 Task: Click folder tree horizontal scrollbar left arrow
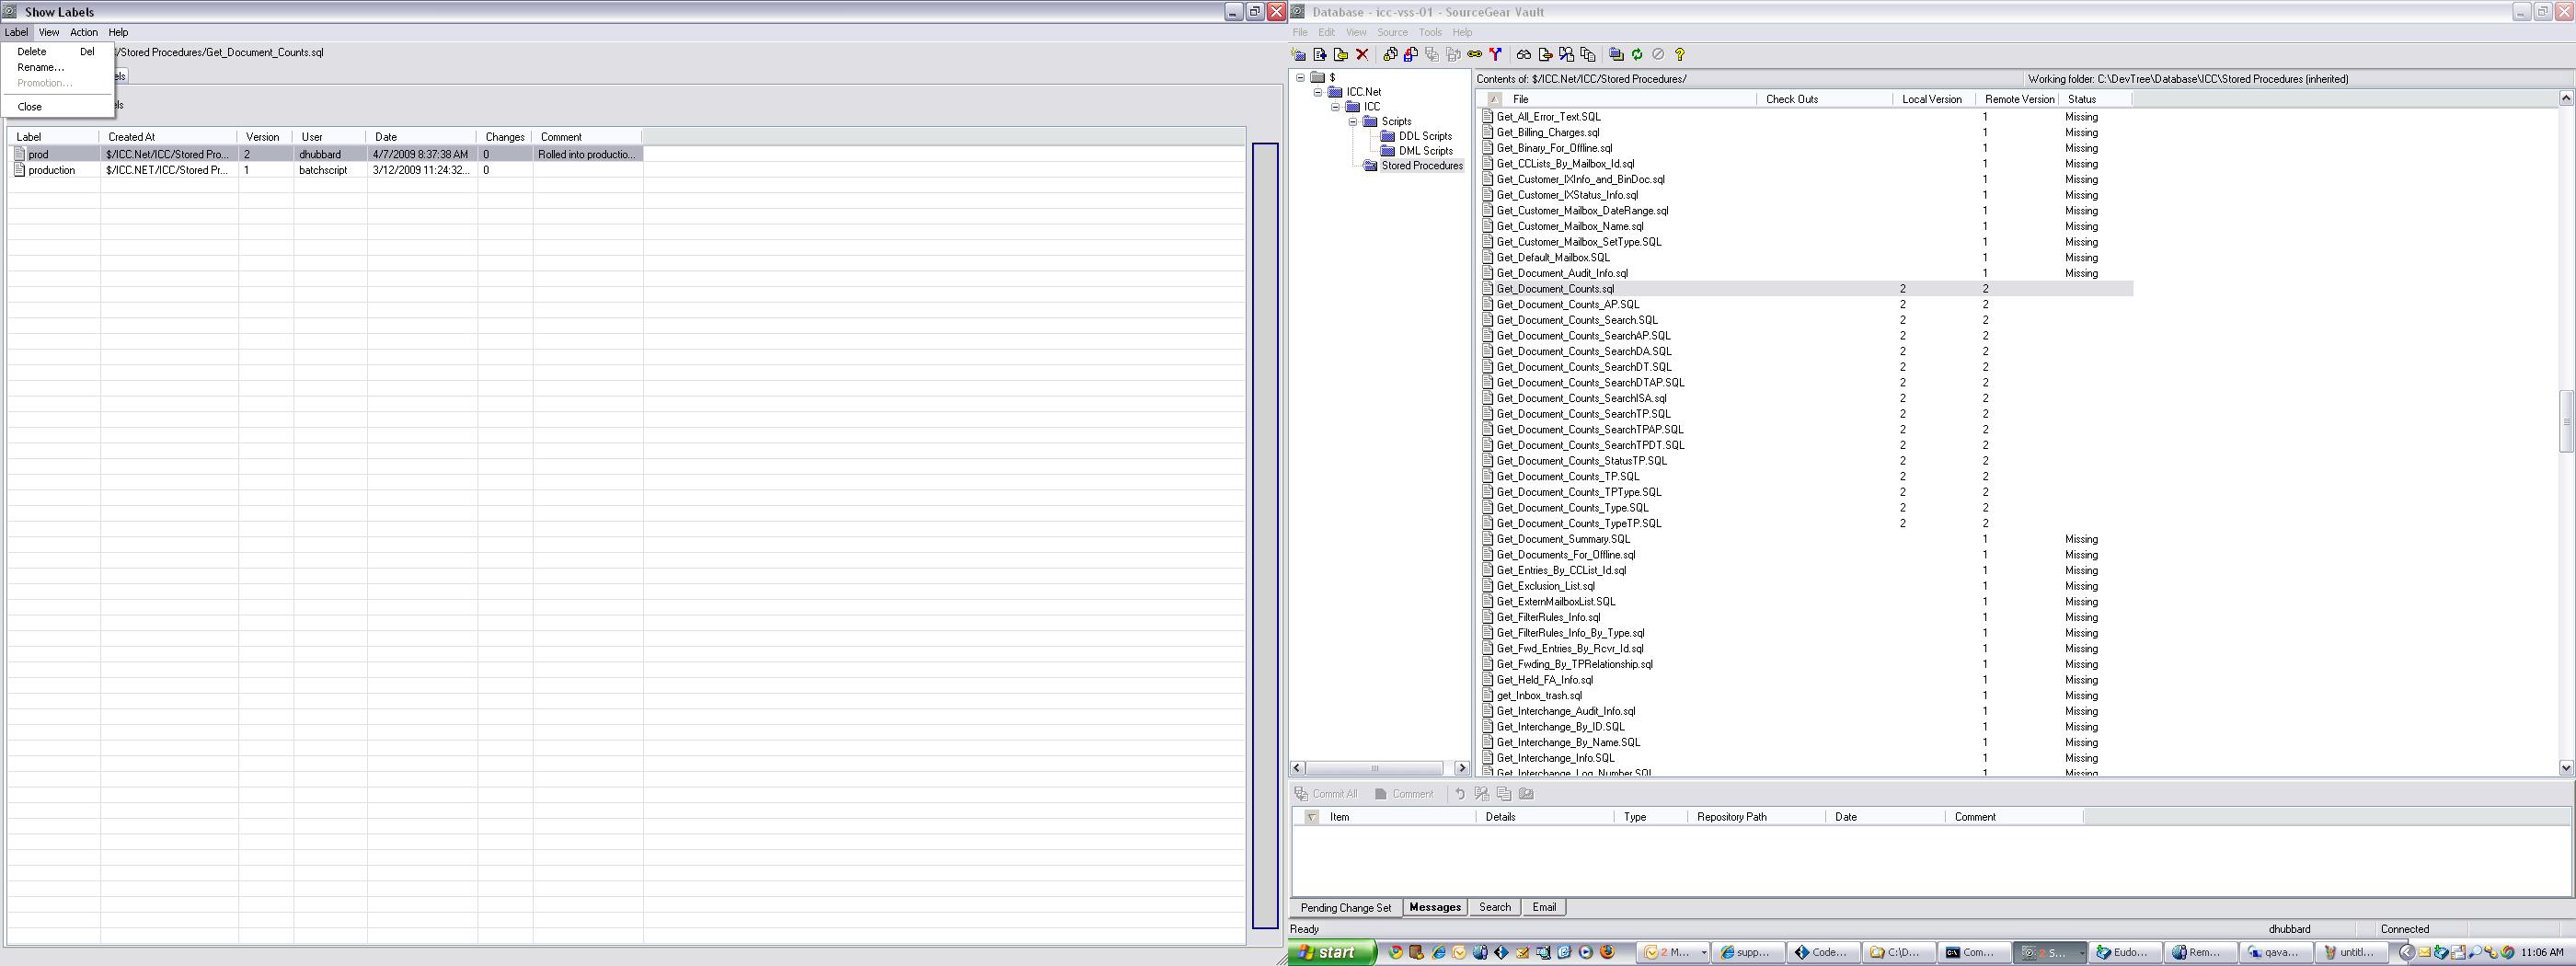pos(1298,768)
